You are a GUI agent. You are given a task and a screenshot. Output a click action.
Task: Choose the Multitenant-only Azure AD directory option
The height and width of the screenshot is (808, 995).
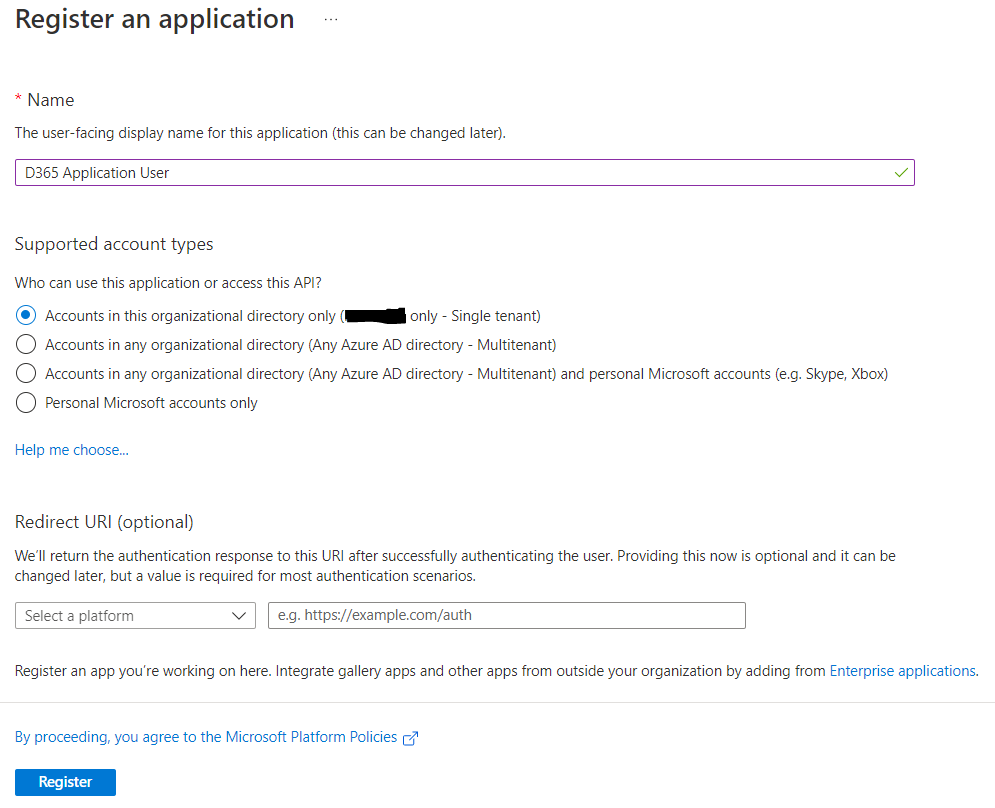(x=26, y=345)
